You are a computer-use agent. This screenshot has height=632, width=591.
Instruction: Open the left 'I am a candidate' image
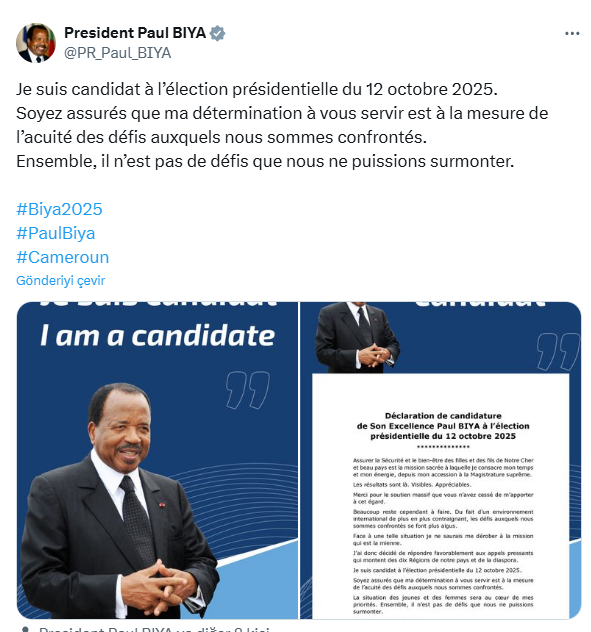157,460
